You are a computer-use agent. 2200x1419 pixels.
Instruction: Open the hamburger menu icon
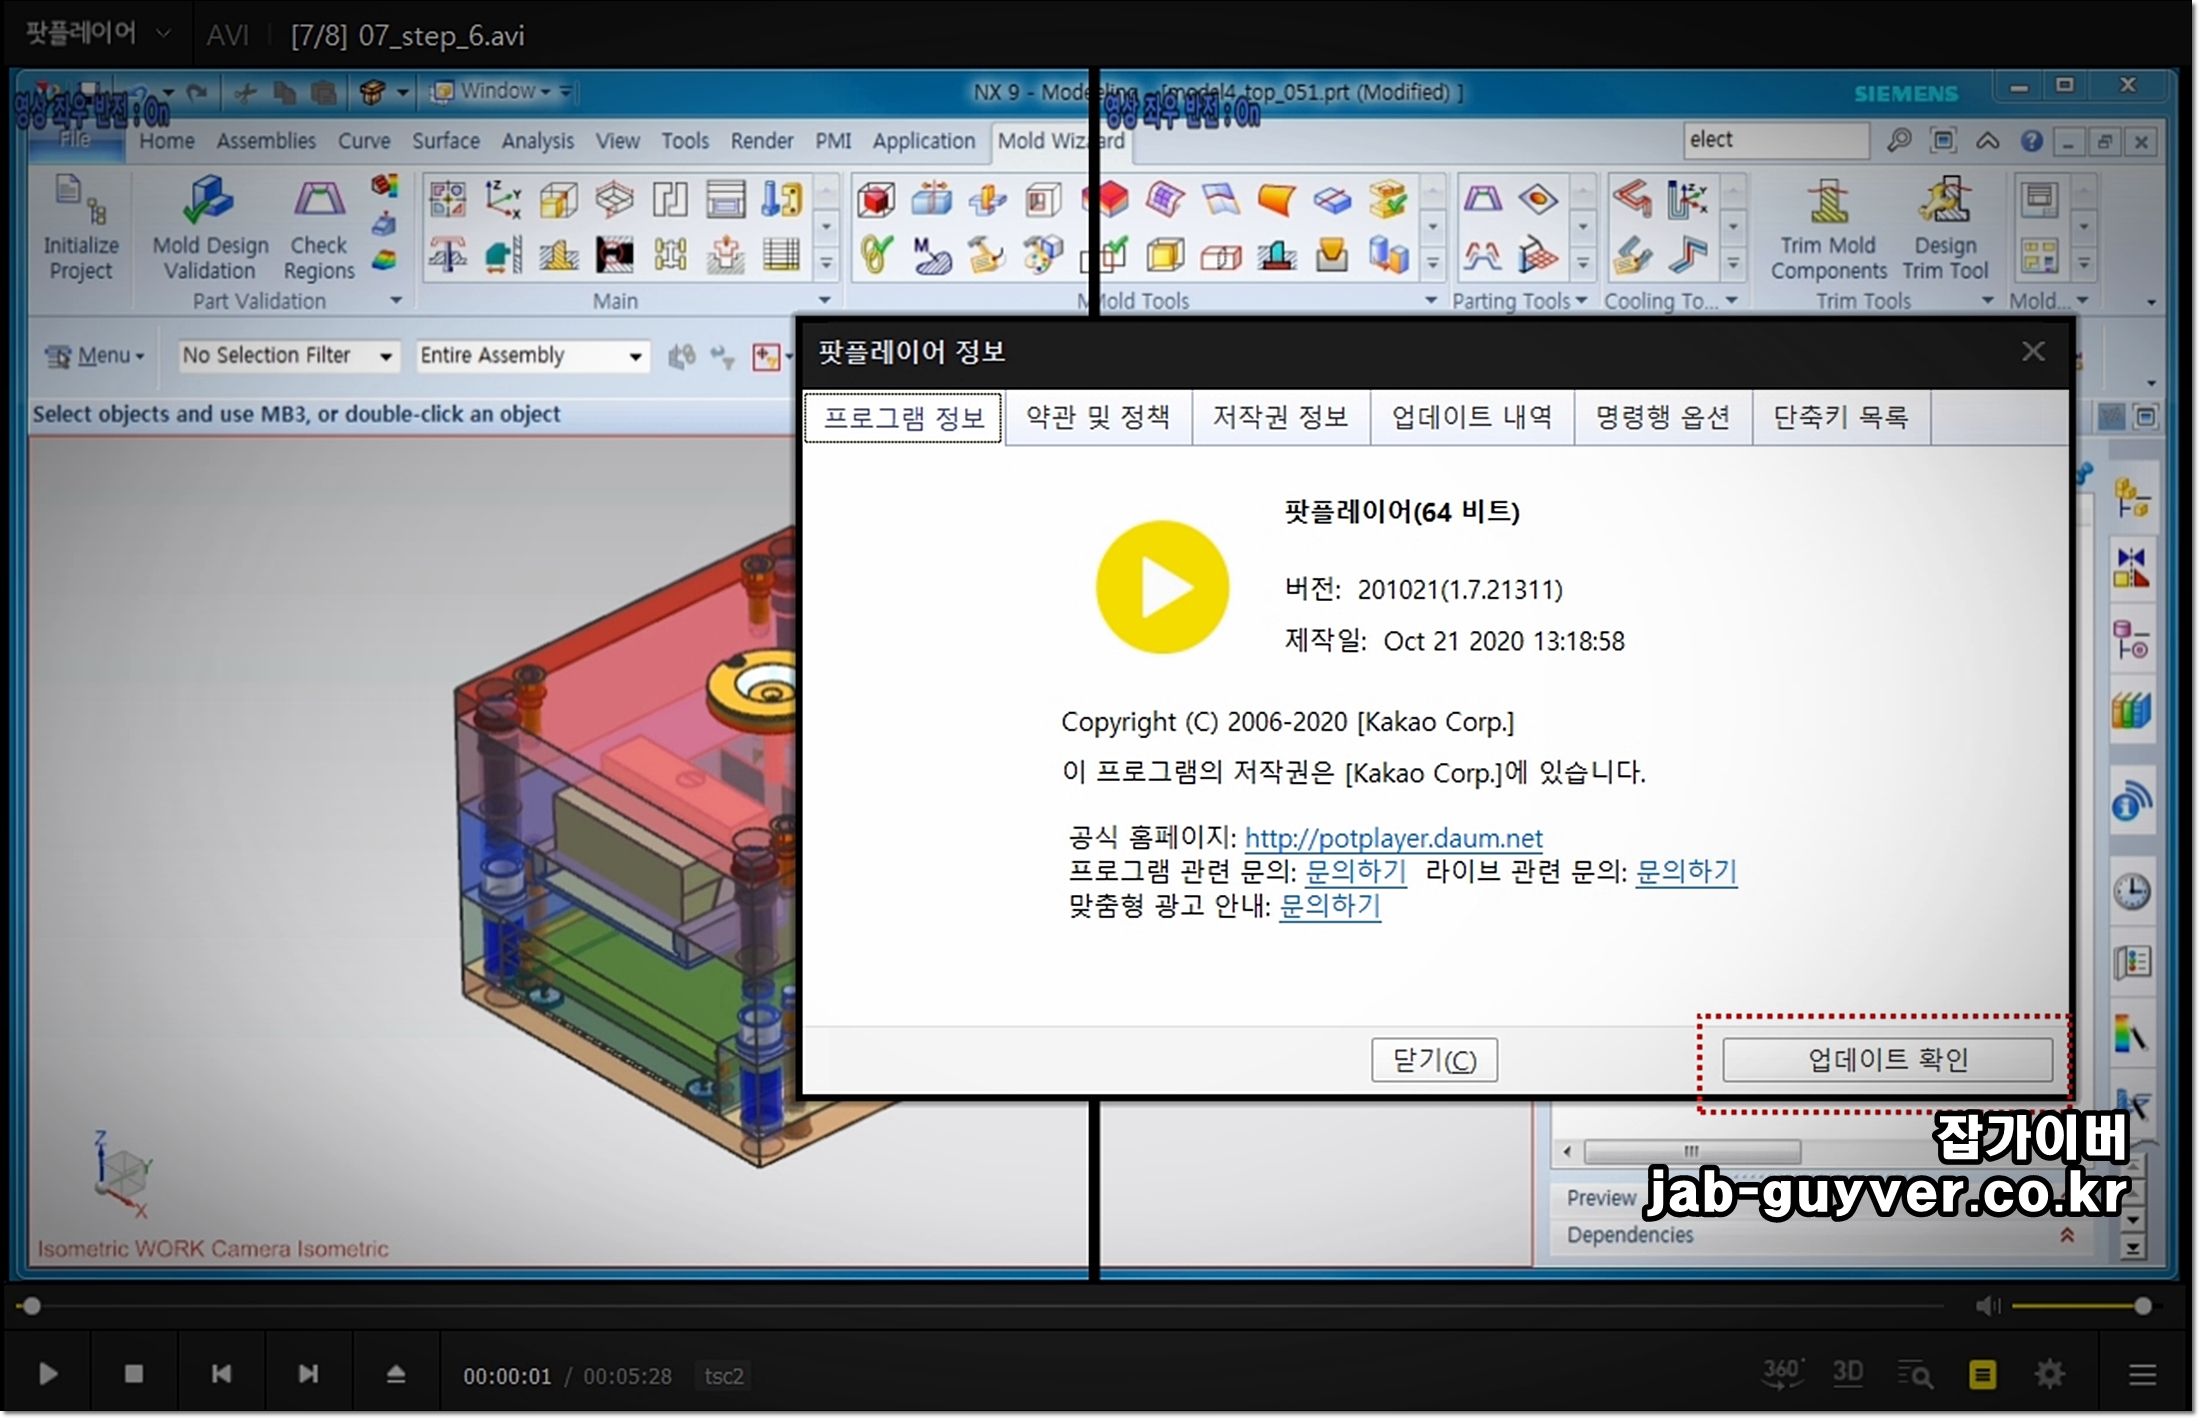2142,1375
